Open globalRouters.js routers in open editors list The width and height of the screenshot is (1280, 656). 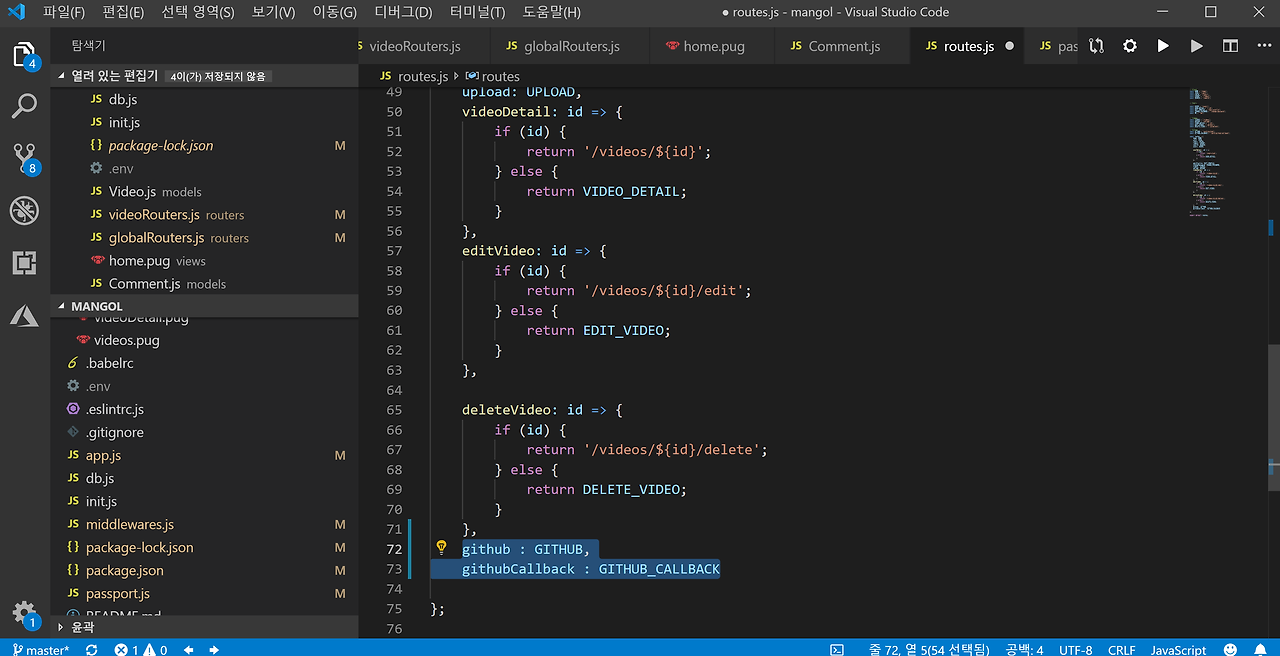(x=204, y=237)
